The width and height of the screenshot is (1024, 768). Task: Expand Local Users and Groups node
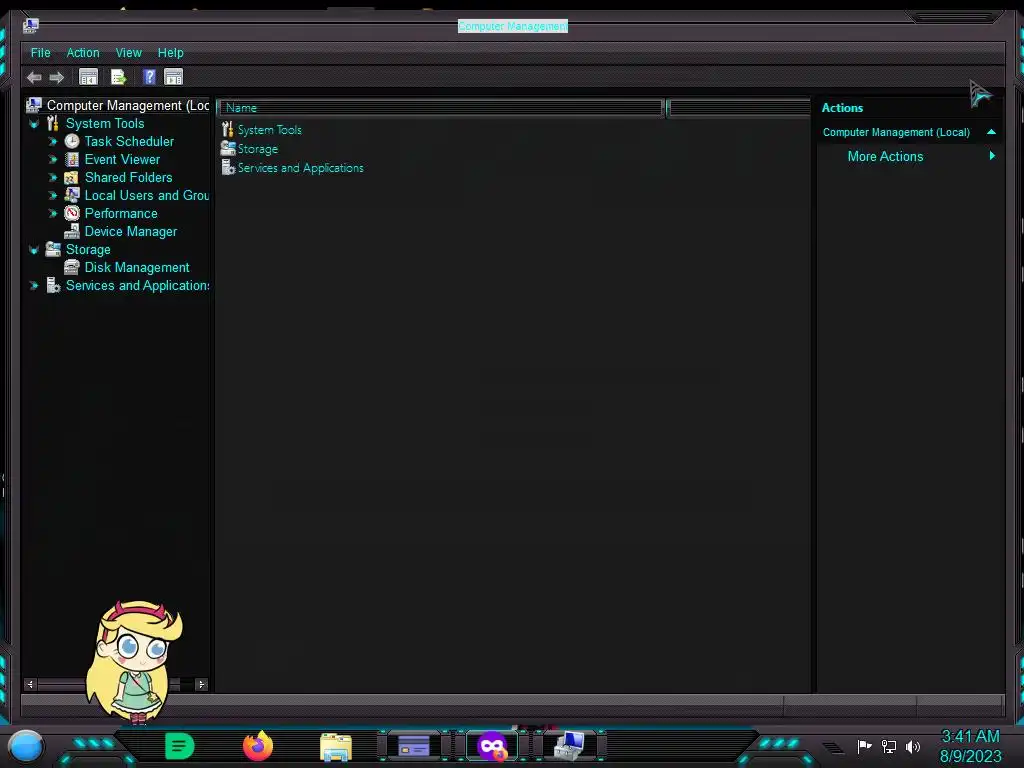coord(53,195)
